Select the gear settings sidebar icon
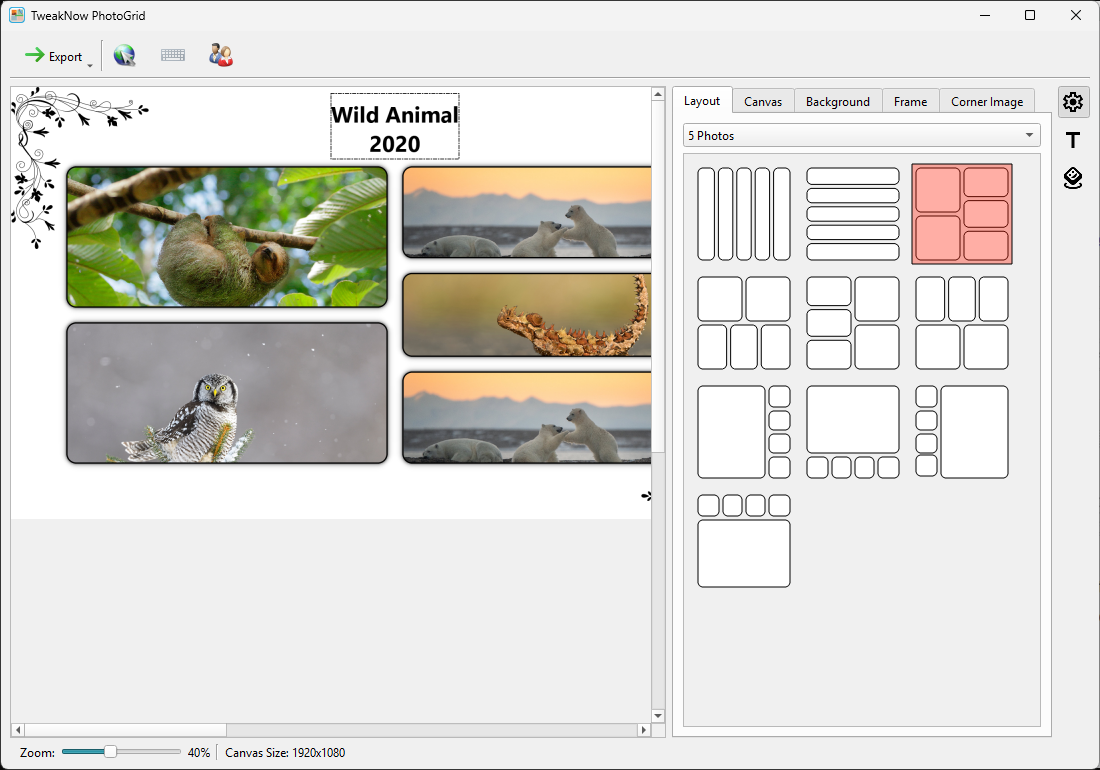 (x=1073, y=102)
